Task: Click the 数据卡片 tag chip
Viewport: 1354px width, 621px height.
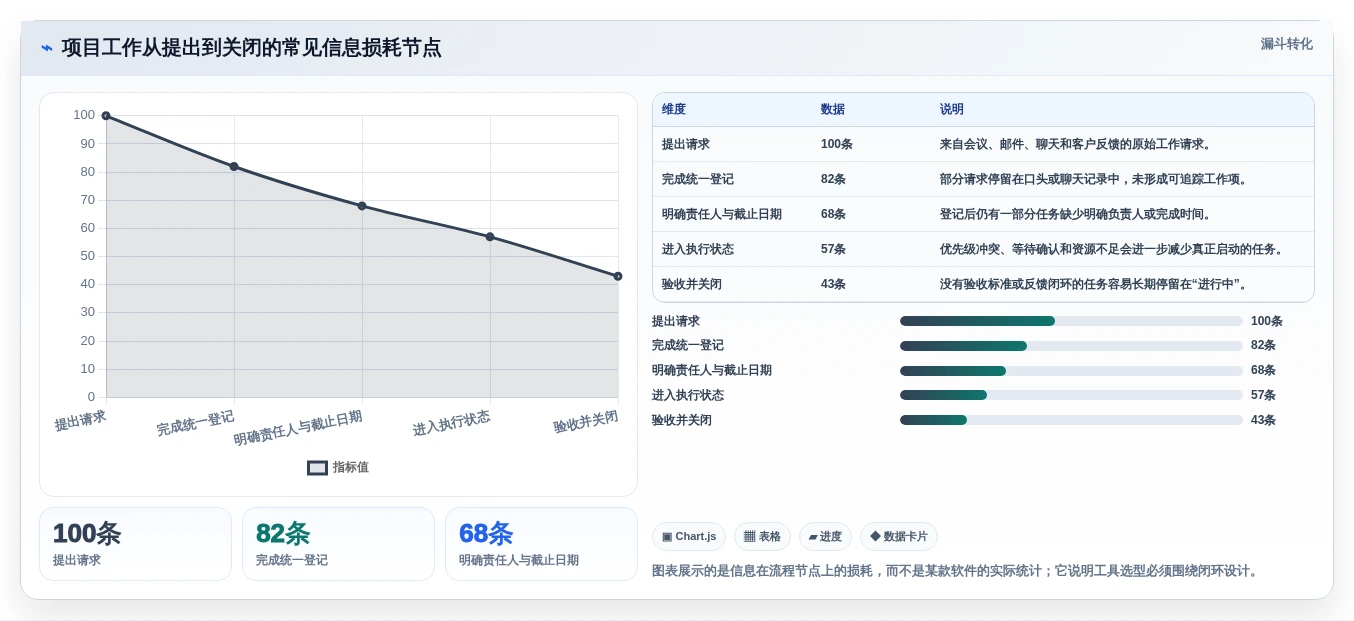Action: click(899, 537)
